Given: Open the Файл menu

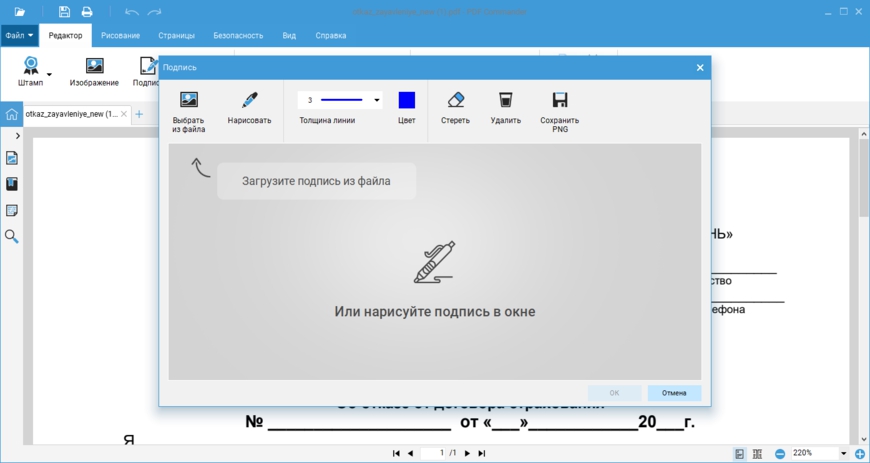Looking at the screenshot, I should [x=19, y=35].
